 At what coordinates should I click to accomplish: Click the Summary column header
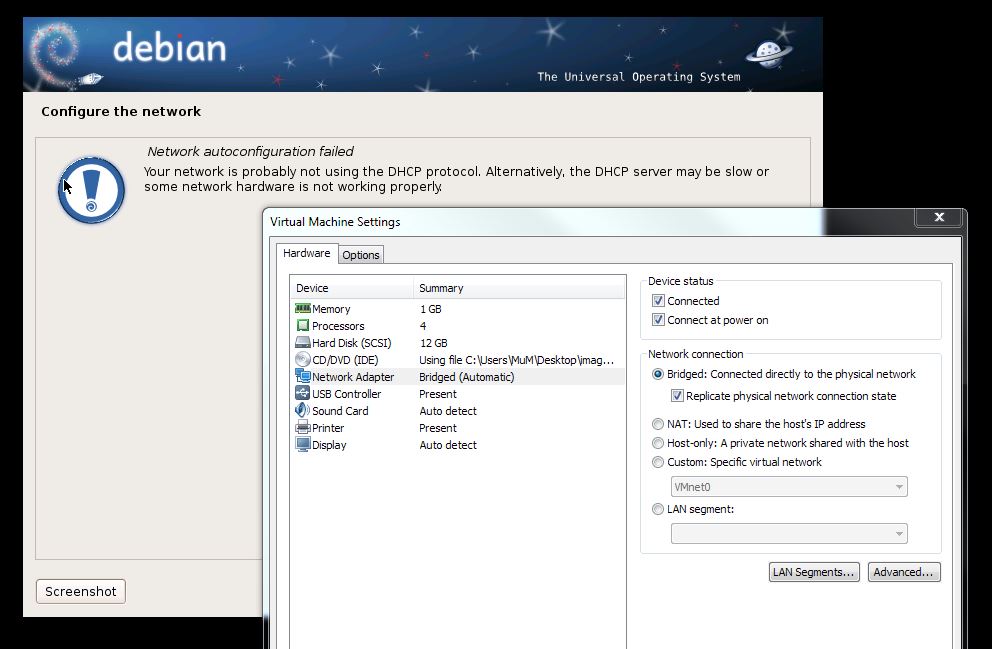click(519, 288)
